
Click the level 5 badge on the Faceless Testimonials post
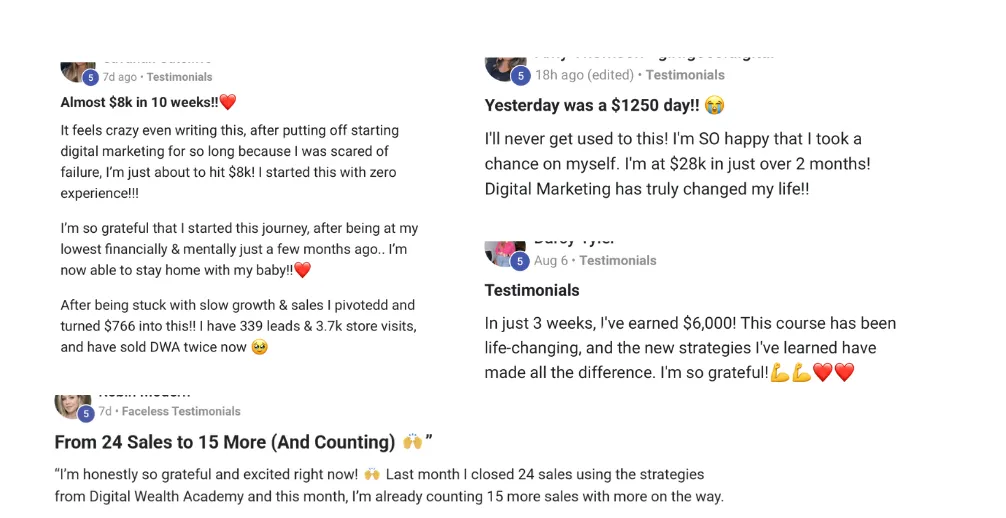point(85,412)
